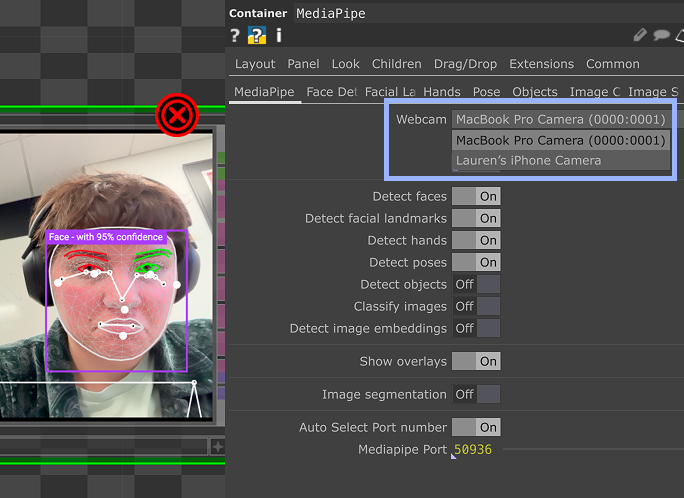Open the Drag/Drop parameter page
684x498 pixels.
(x=465, y=64)
